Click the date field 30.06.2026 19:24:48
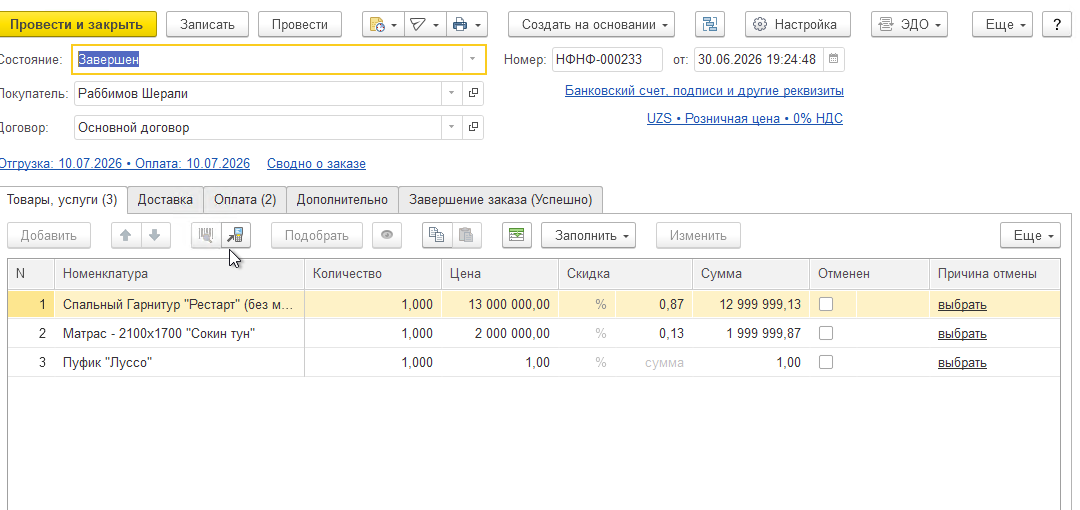 pyautogui.click(x=758, y=59)
